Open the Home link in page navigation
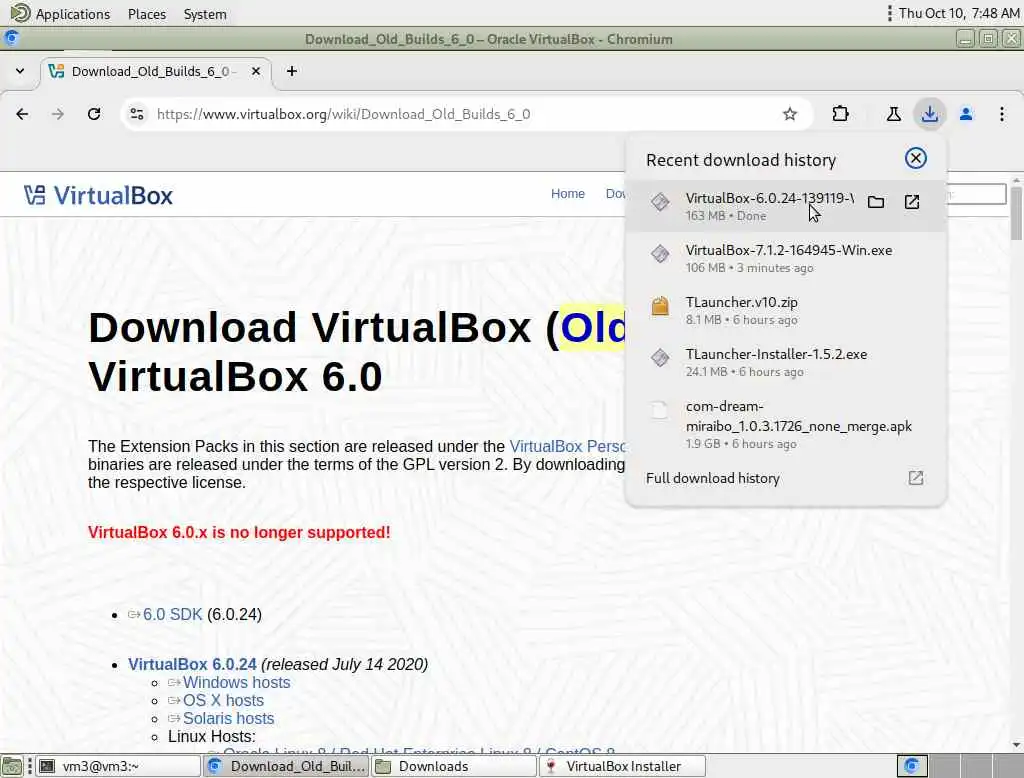Viewport: 1024px width, 778px height. (x=568, y=193)
